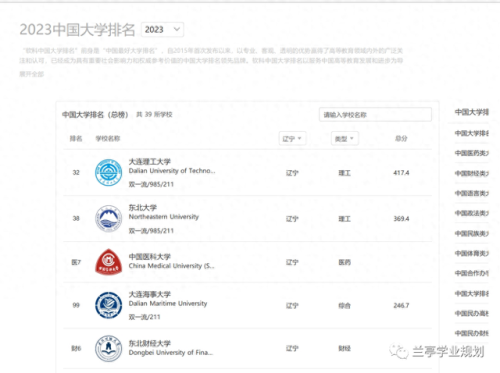Click the 中国大学排名（总榜）table title
Image resolution: width=500 pixels, height=373 pixels.
point(95,115)
